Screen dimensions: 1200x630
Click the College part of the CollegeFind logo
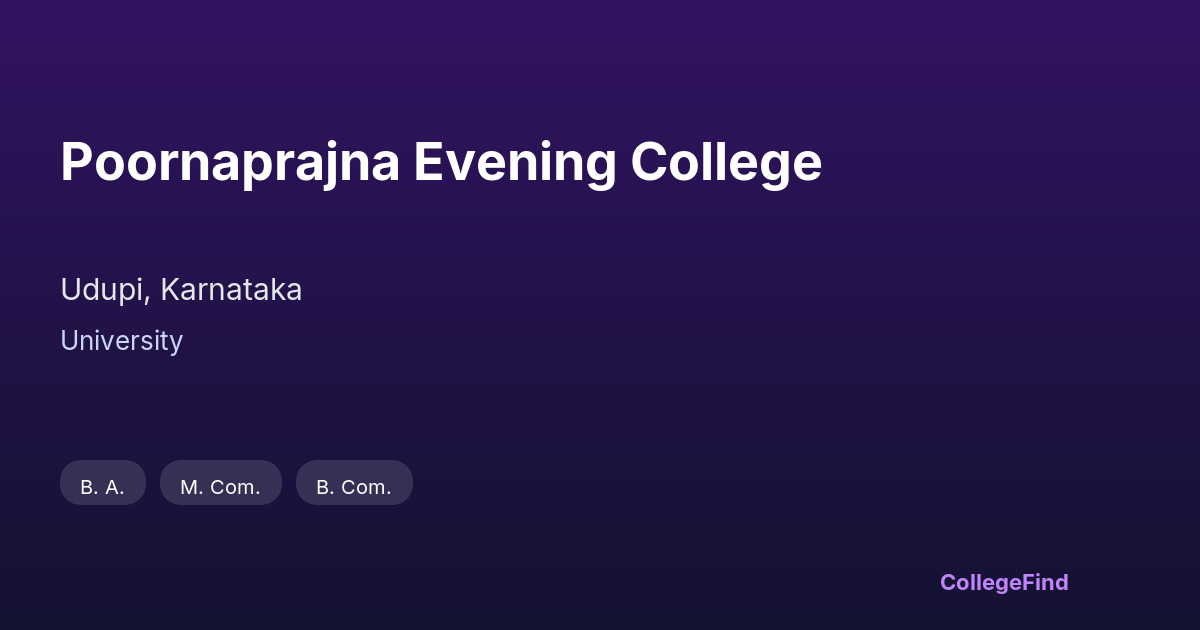point(980,582)
